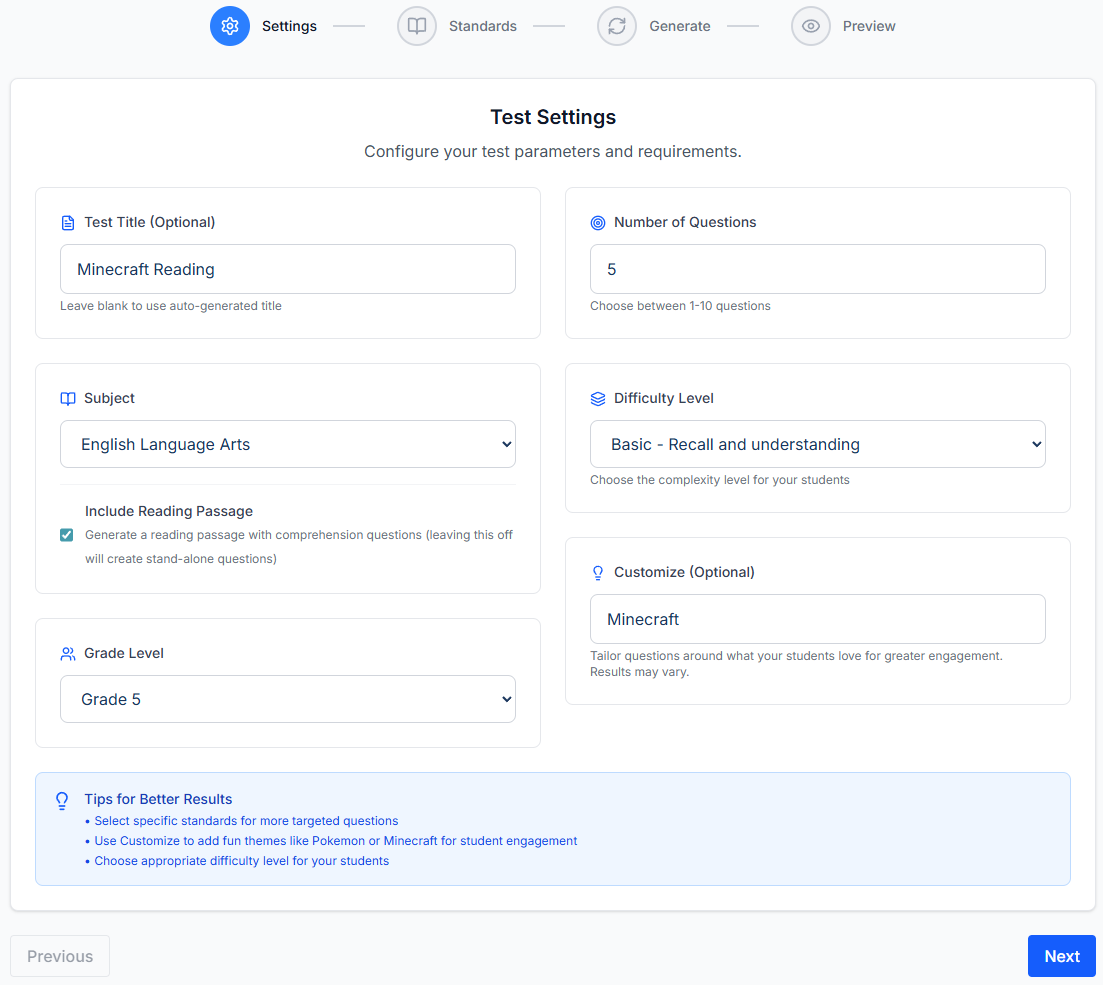Image resolution: width=1103 pixels, height=985 pixels.
Task: Expand the Grade Level dropdown
Action: [288, 699]
